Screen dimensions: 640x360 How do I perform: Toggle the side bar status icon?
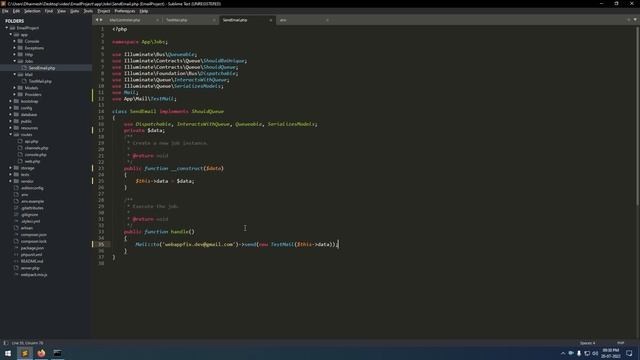coord(6,343)
